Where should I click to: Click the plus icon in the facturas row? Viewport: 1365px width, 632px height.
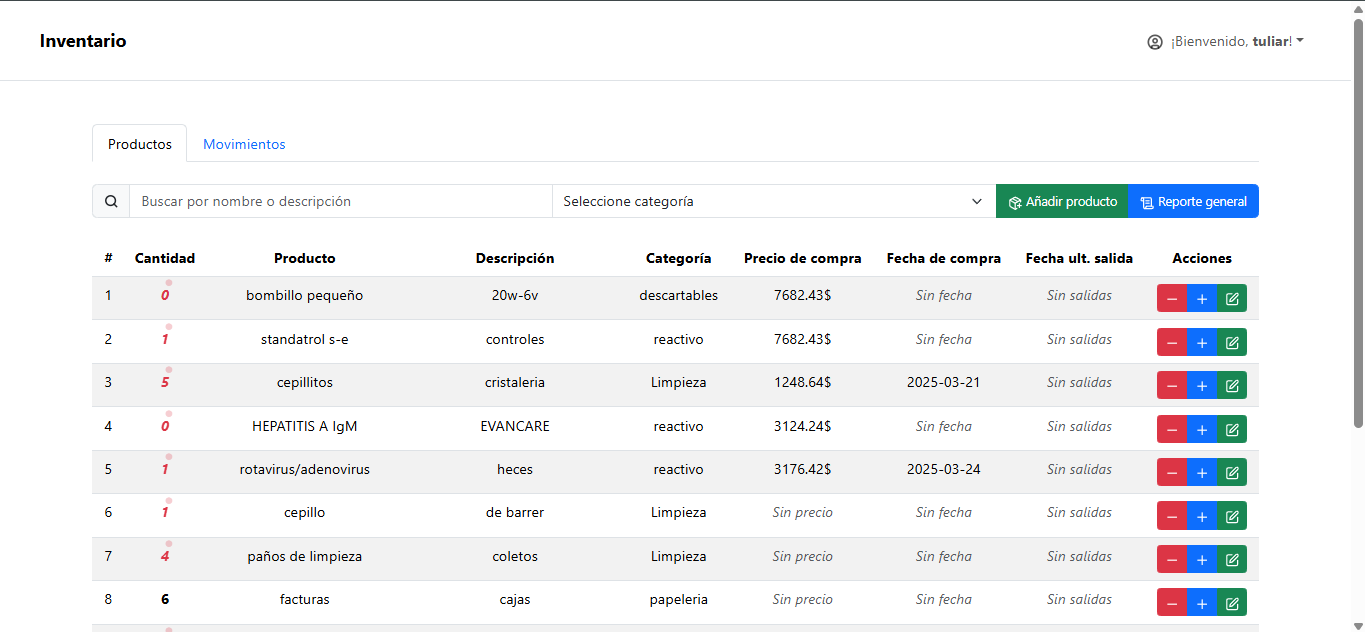(1202, 603)
